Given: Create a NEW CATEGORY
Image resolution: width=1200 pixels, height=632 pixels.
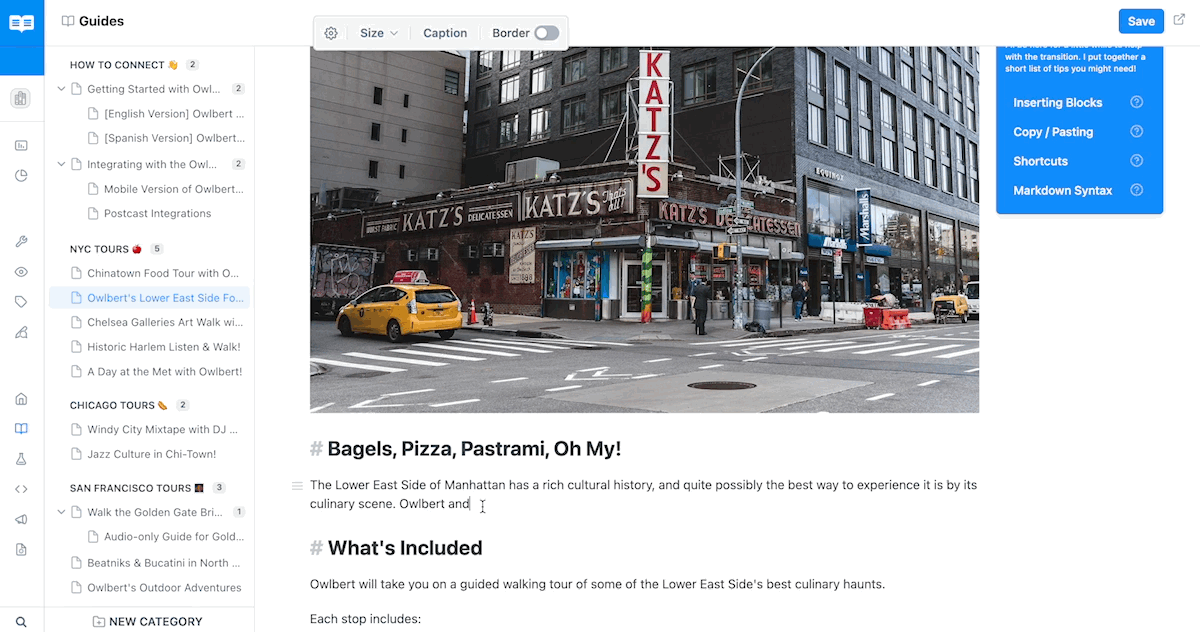Looking at the screenshot, I should (147, 621).
